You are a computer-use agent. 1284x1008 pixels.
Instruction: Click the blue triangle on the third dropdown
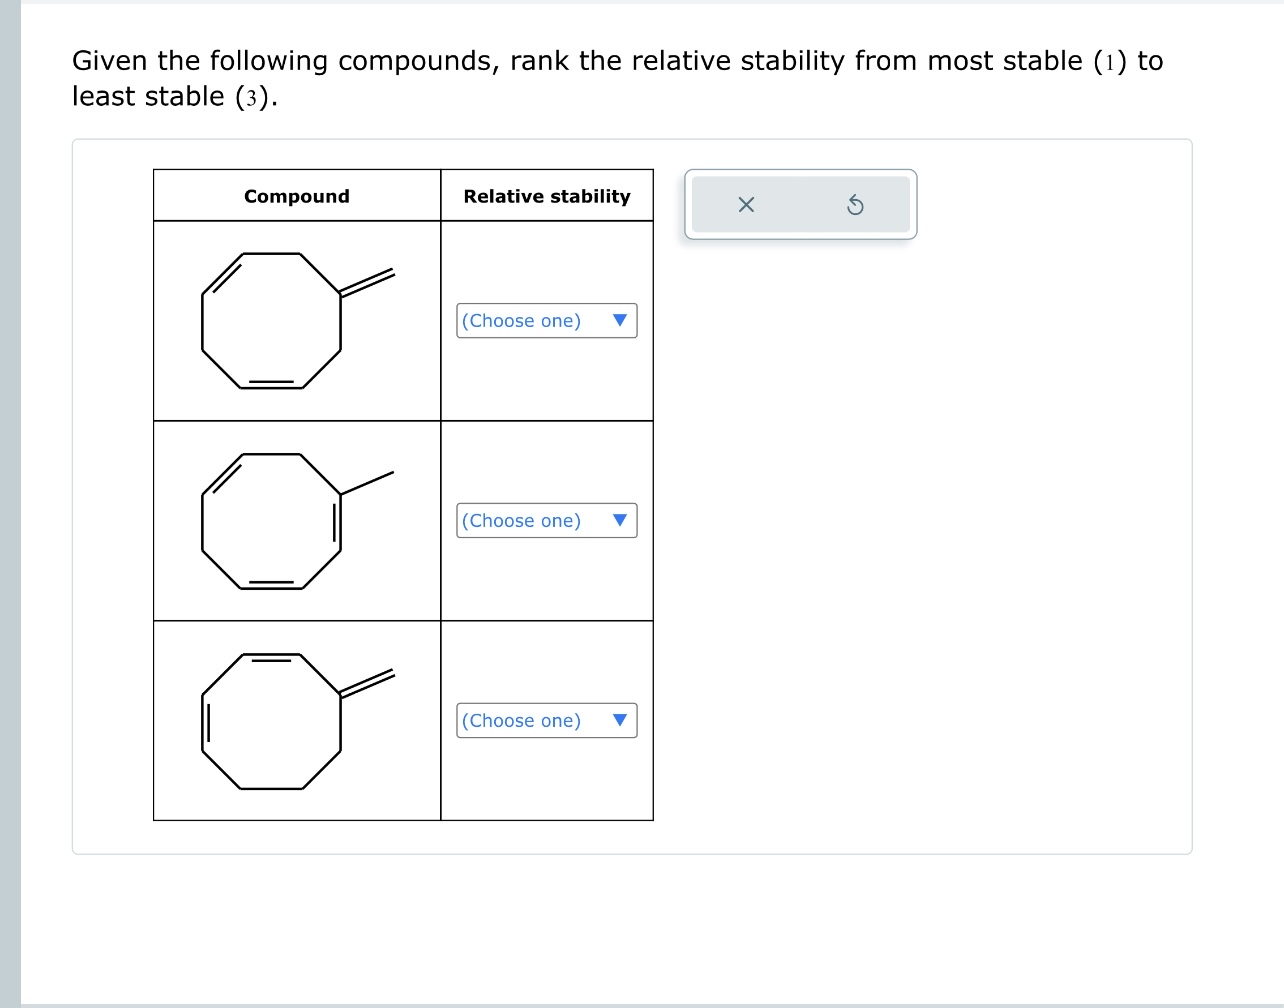(x=620, y=721)
